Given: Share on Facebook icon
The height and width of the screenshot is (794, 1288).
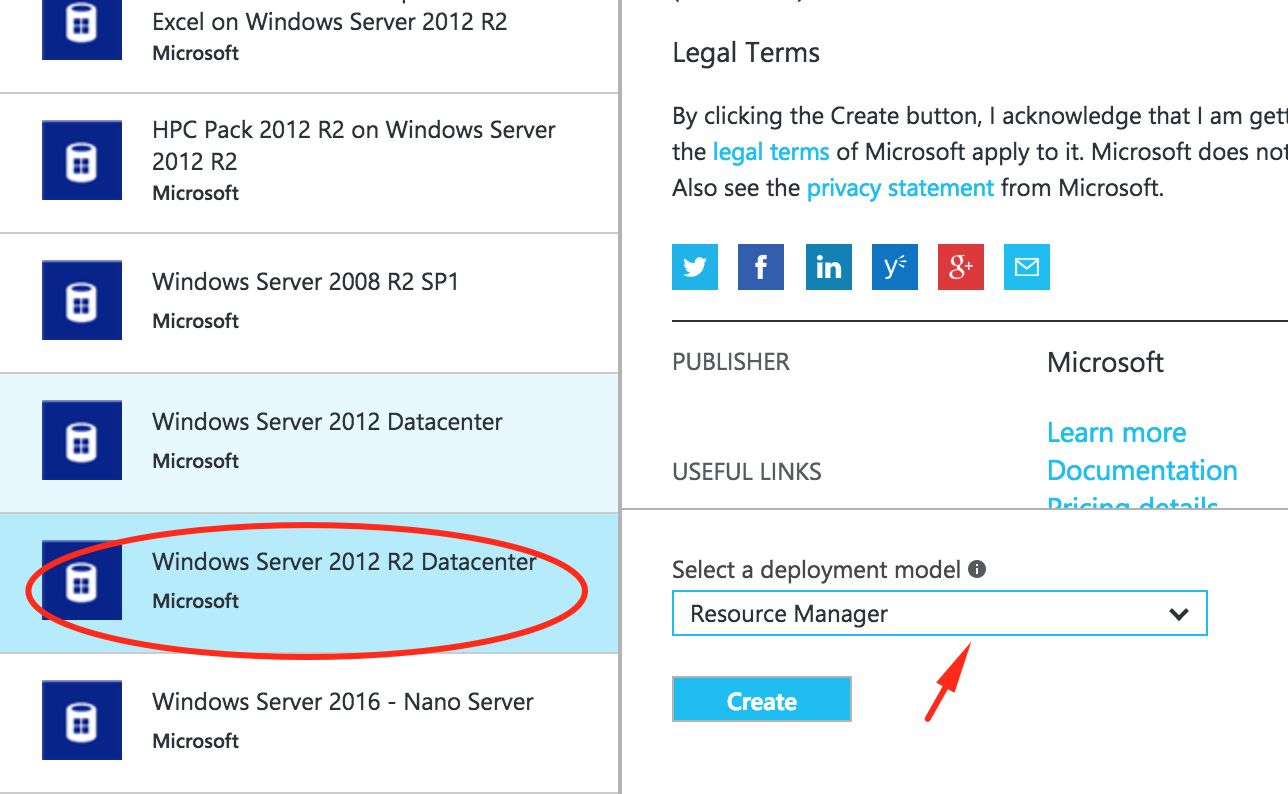Looking at the screenshot, I should point(761,267).
